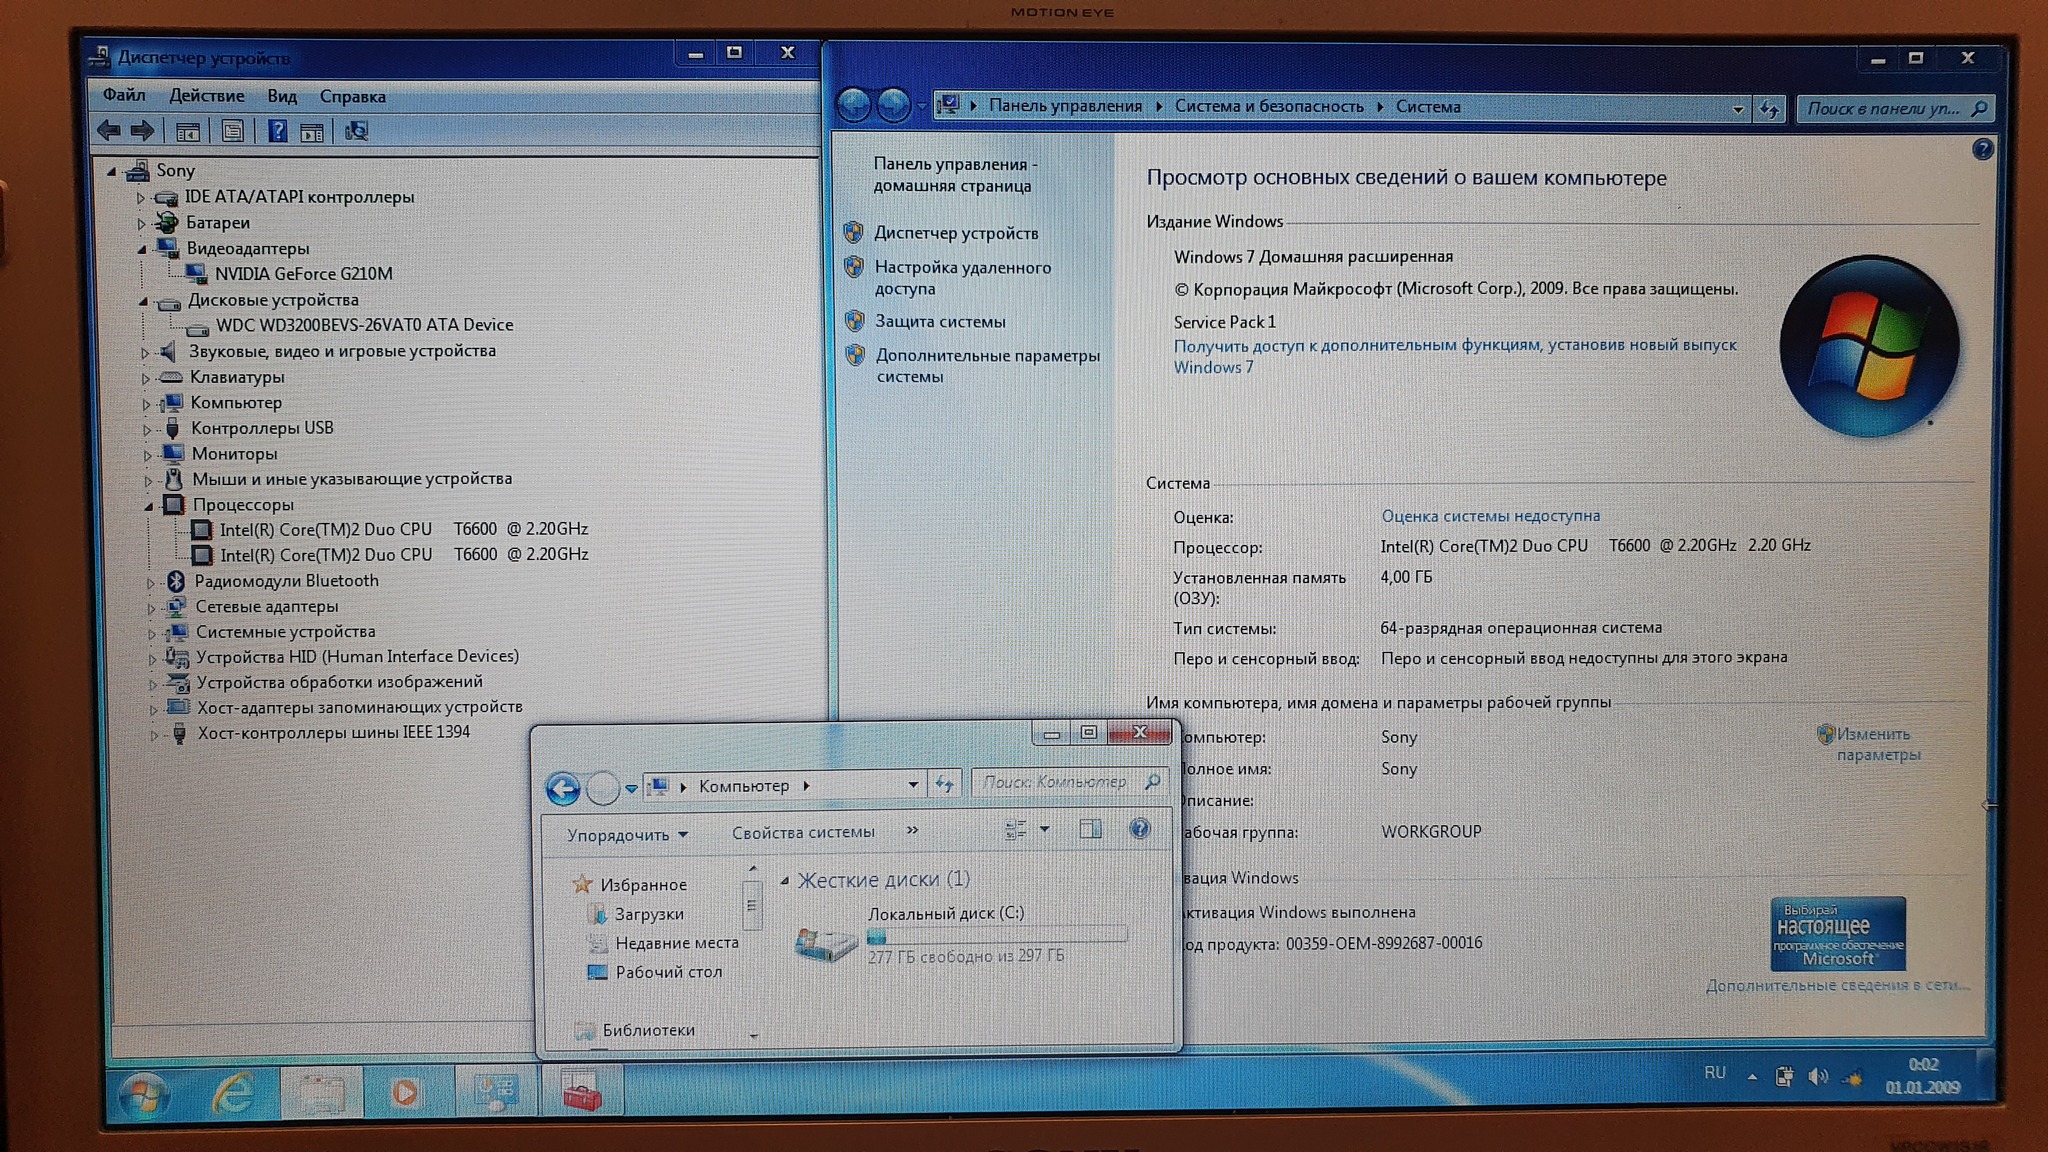Open the Файл menu in Device Manager
The height and width of the screenshot is (1152, 2048).
pyautogui.click(x=124, y=95)
